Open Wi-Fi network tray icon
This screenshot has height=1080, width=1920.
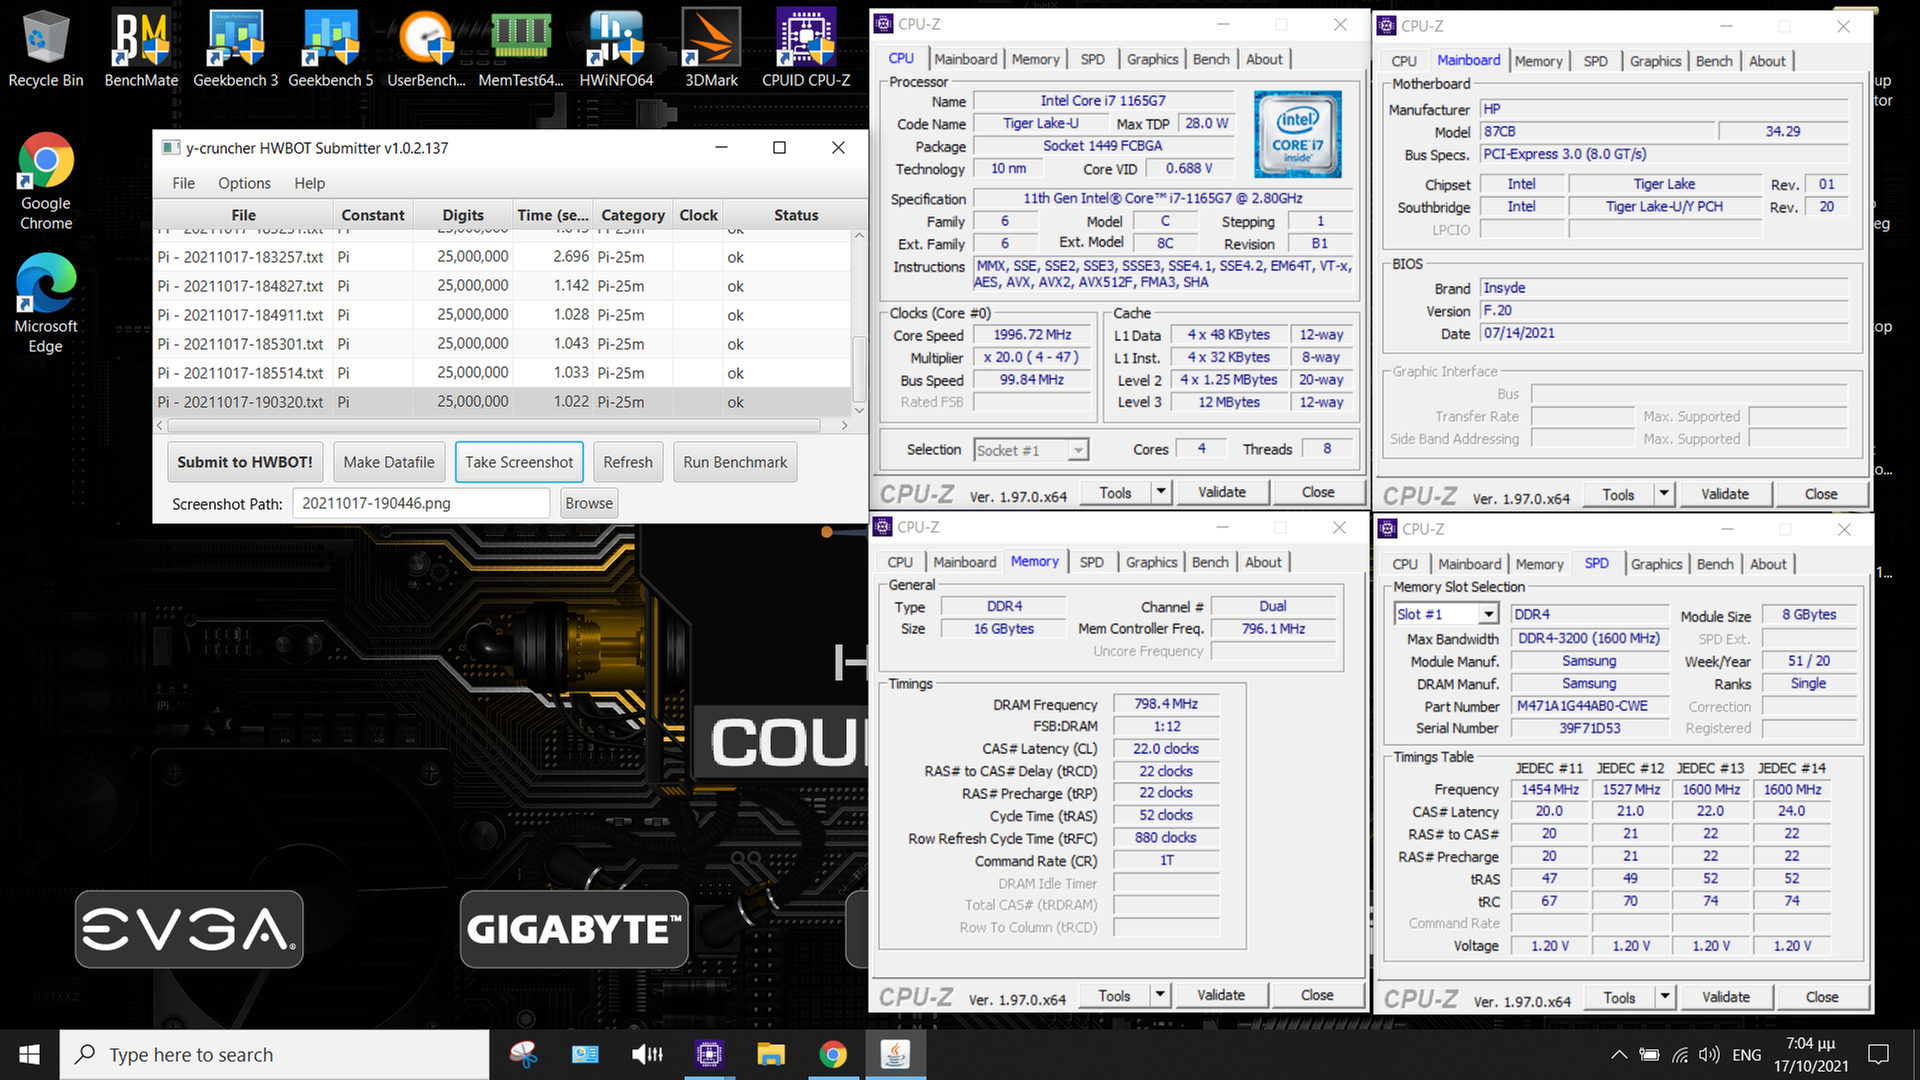pos(1680,1055)
